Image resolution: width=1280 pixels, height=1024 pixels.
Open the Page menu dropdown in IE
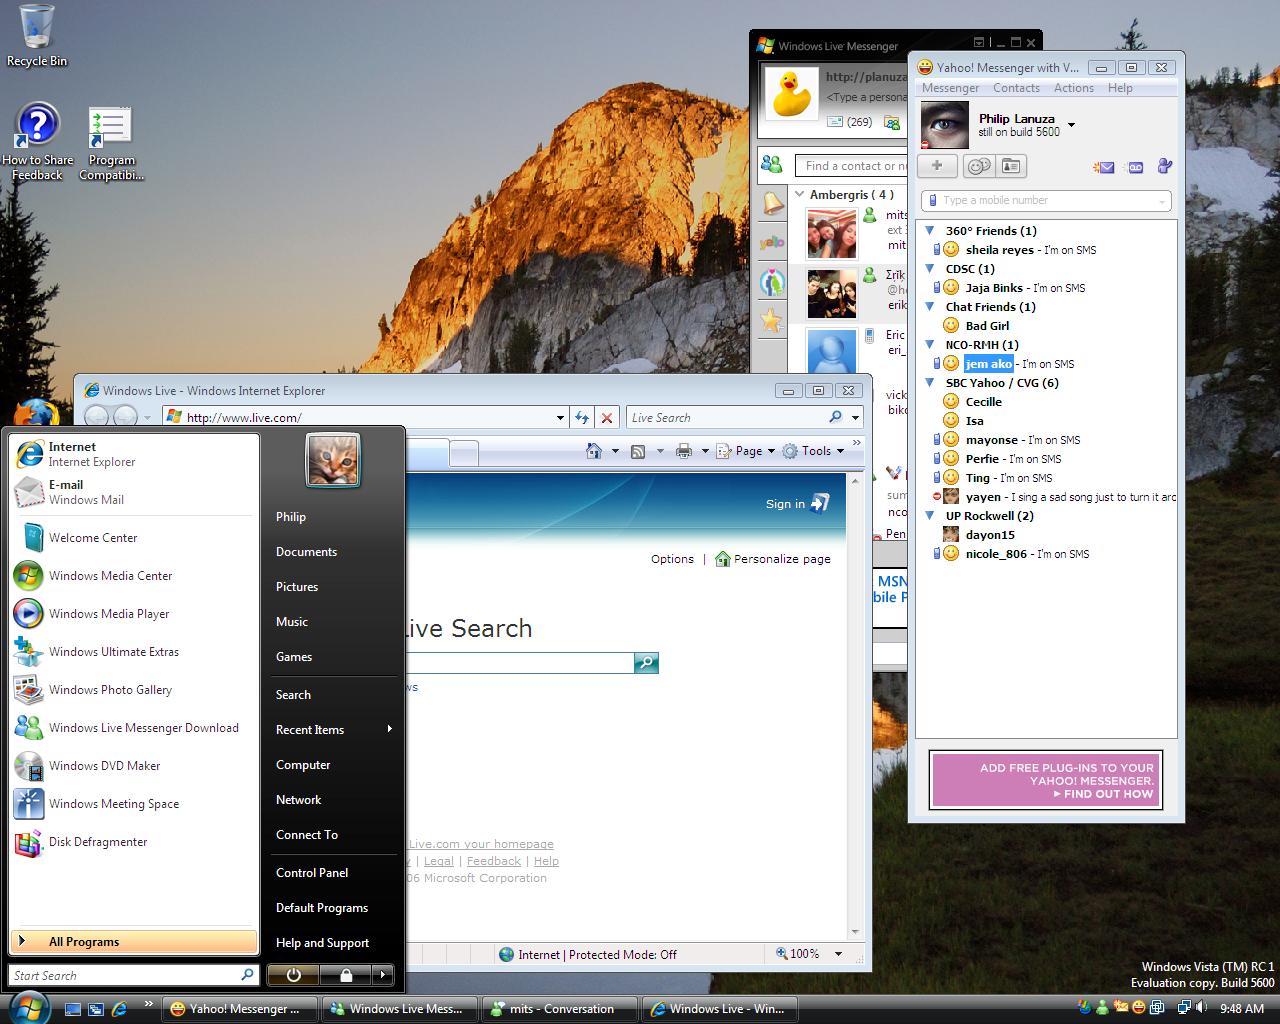[750, 451]
